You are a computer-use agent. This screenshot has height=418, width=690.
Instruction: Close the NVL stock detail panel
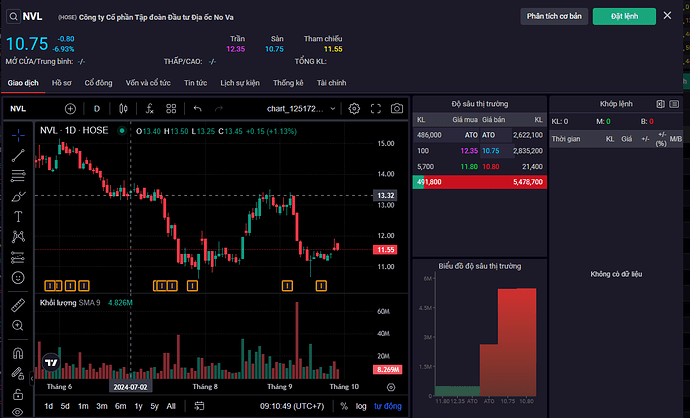(x=668, y=16)
